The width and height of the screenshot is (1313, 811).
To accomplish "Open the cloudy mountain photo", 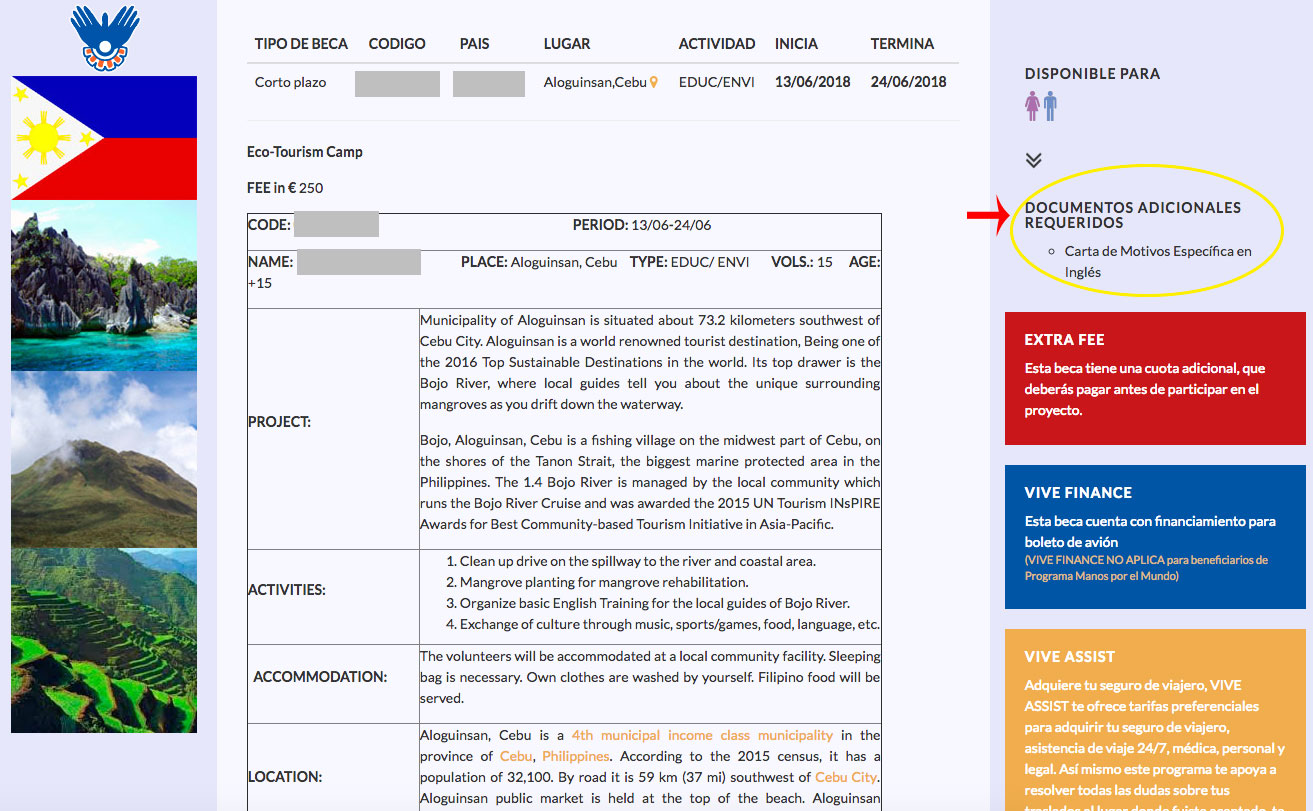I will pyautogui.click(x=104, y=459).
